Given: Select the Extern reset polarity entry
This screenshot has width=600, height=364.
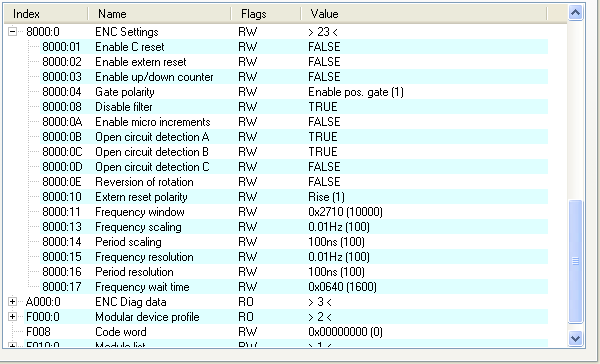Looking at the screenshot, I should point(293,197).
